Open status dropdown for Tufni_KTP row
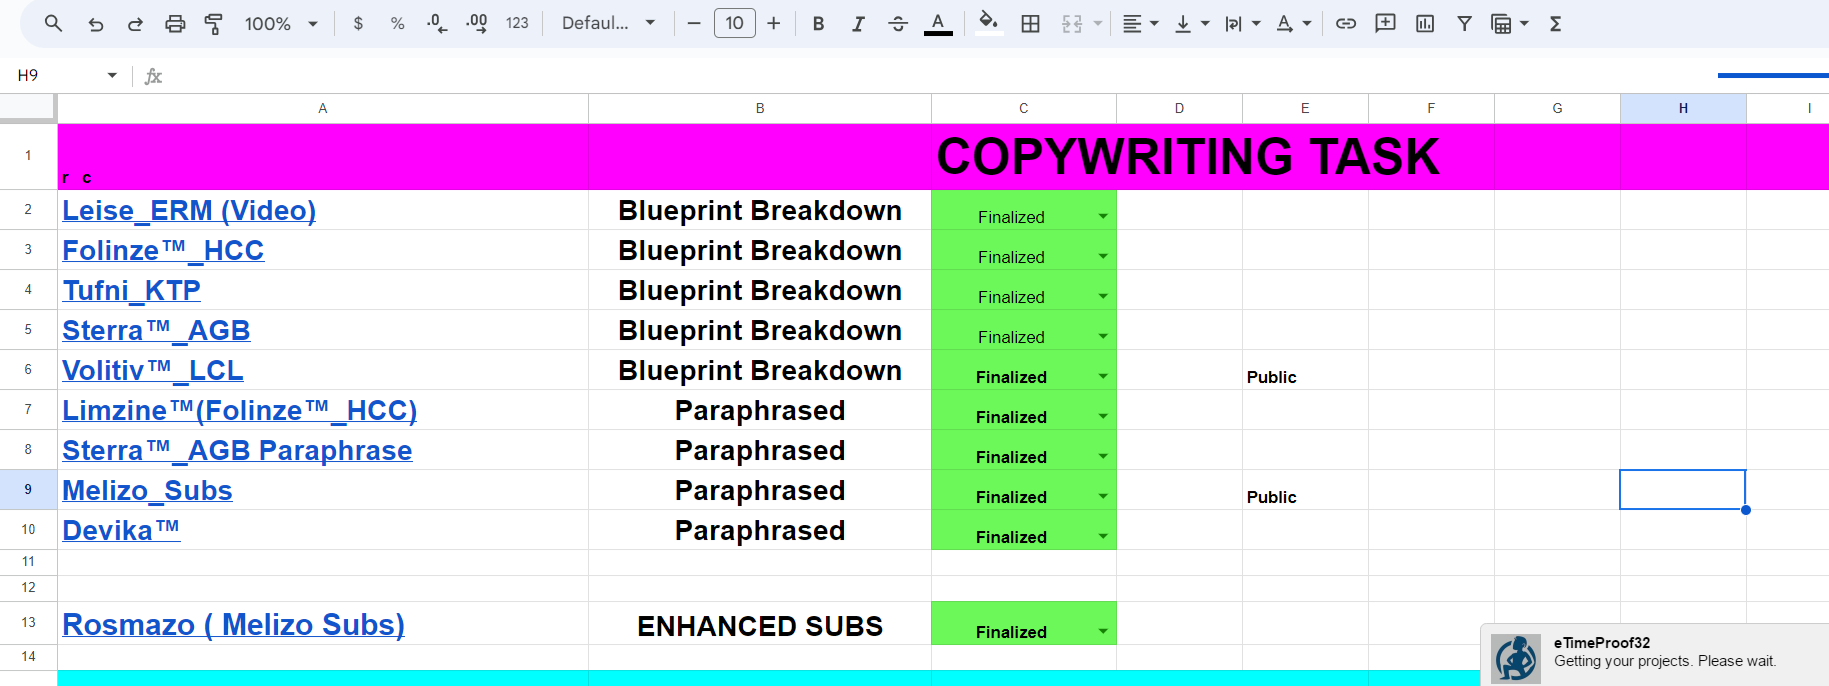The height and width of the screenshot is (686, 1829). coord(1103,297)
